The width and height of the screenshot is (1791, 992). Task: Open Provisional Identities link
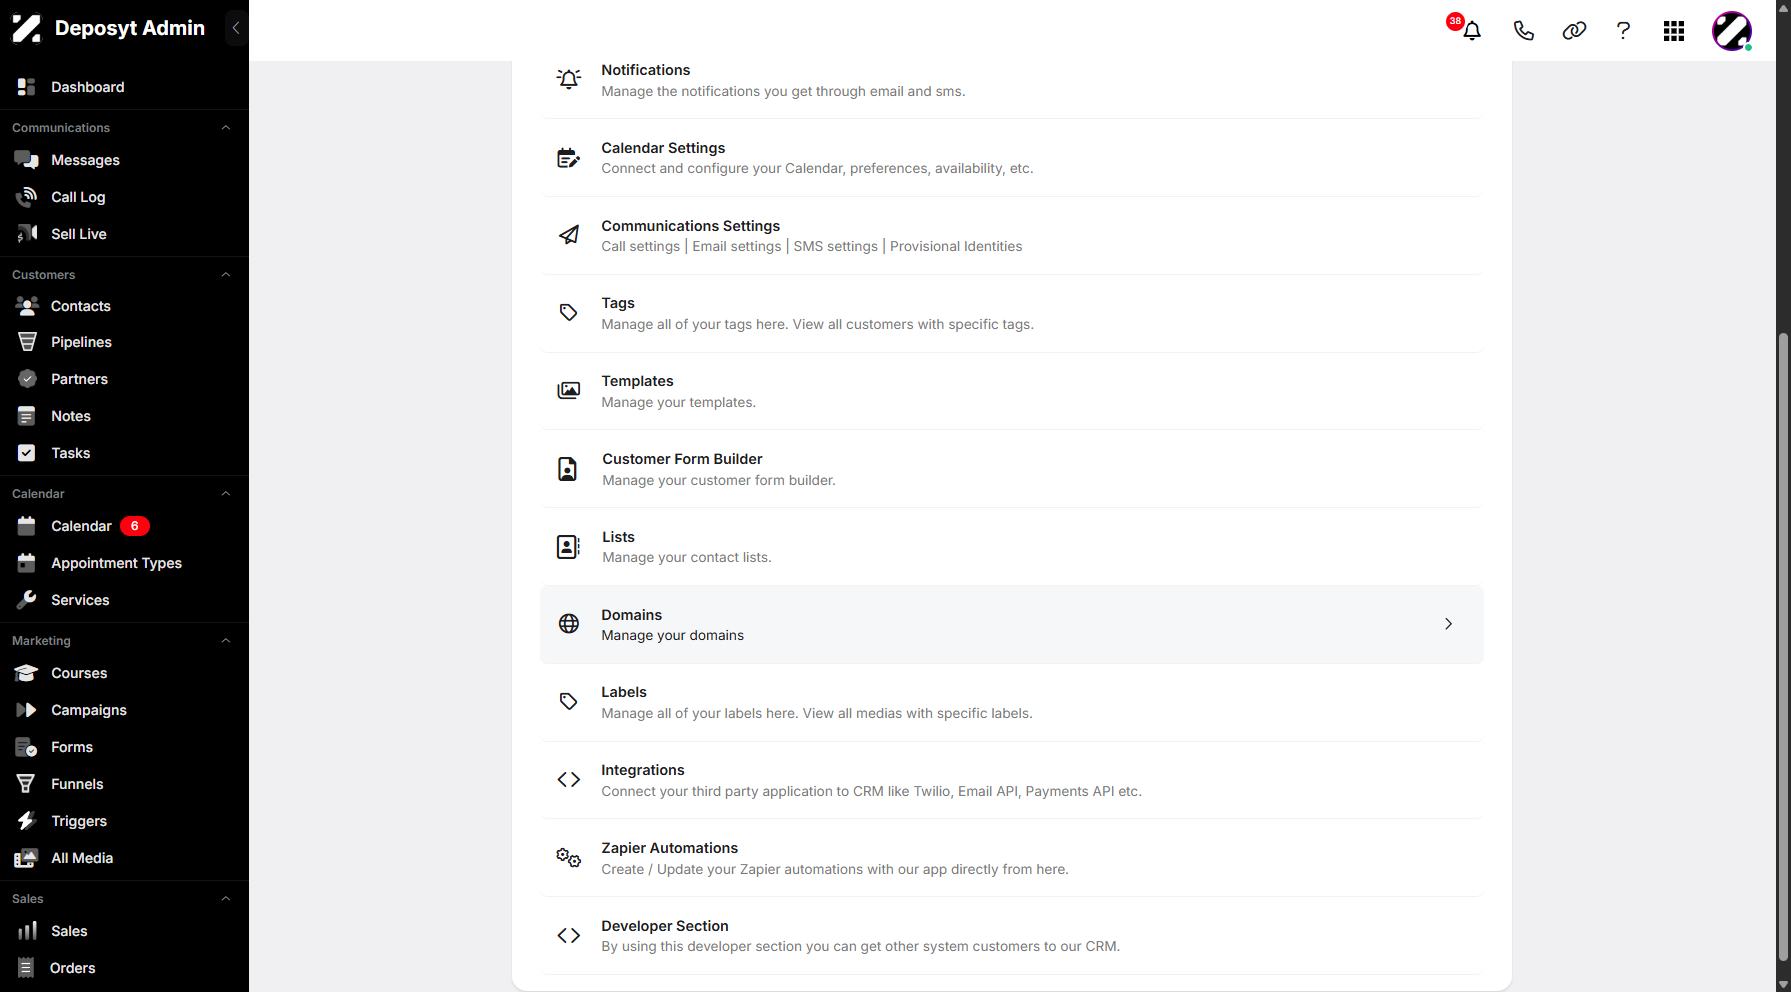coord(956,247)
